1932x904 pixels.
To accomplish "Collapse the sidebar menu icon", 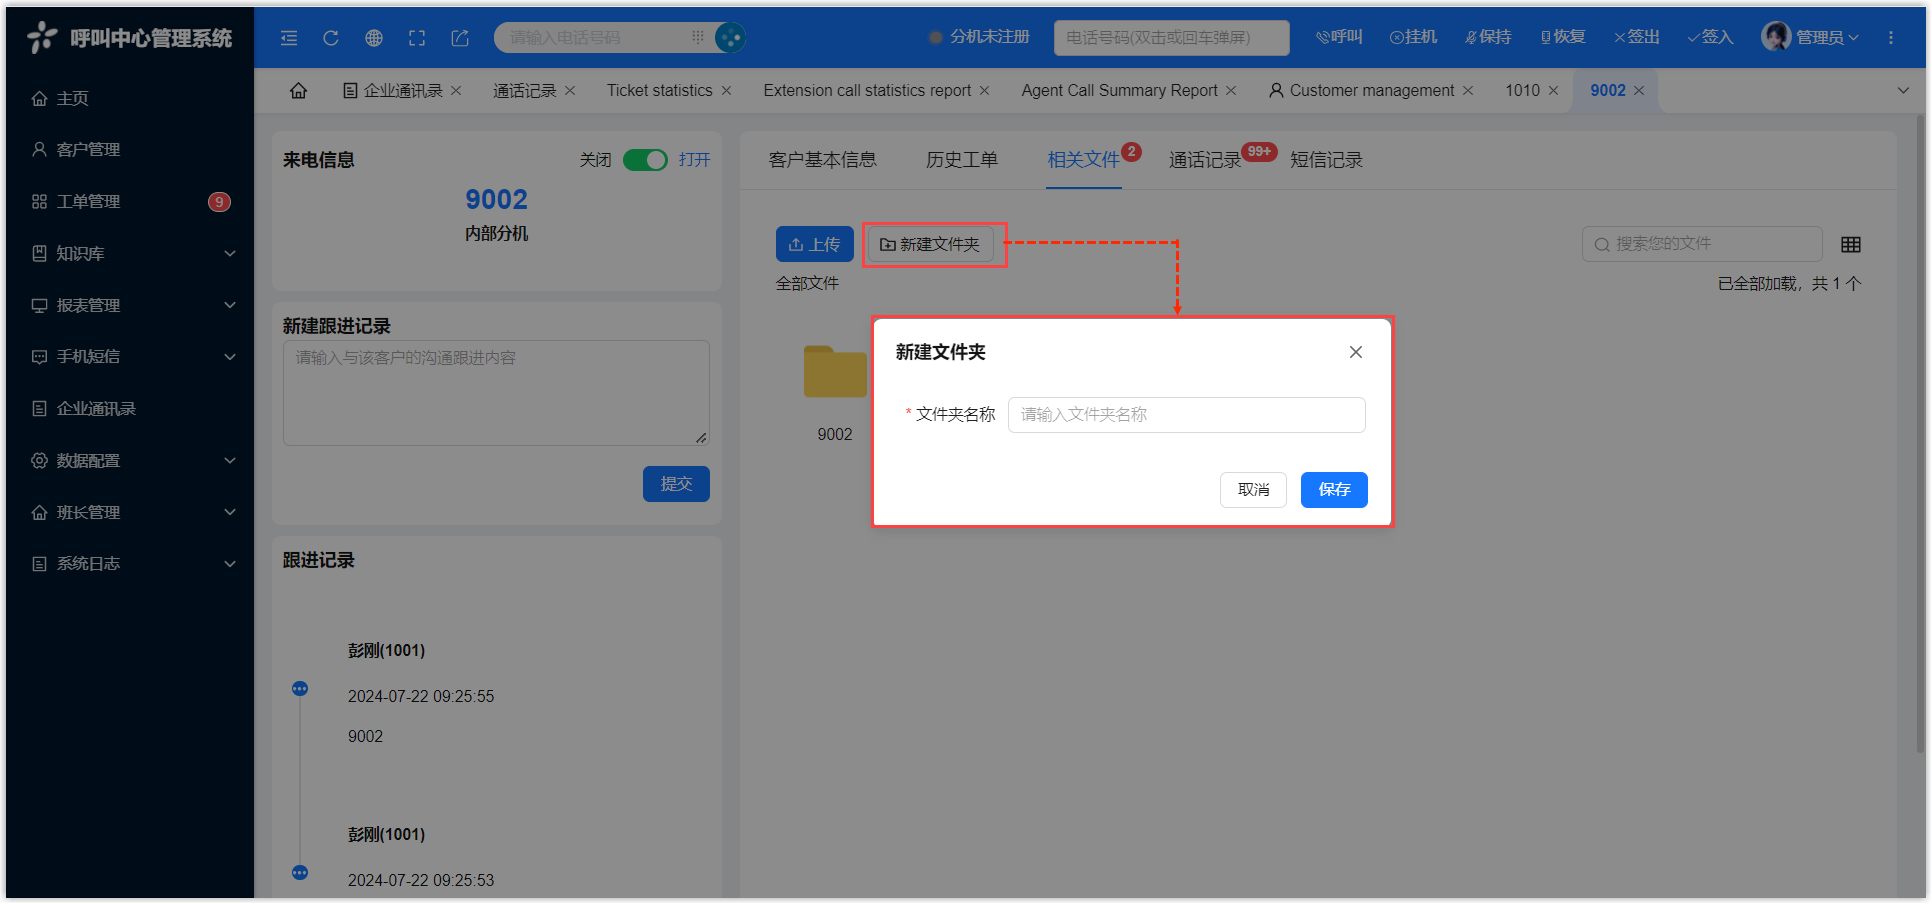I will [x=289, y=38].
